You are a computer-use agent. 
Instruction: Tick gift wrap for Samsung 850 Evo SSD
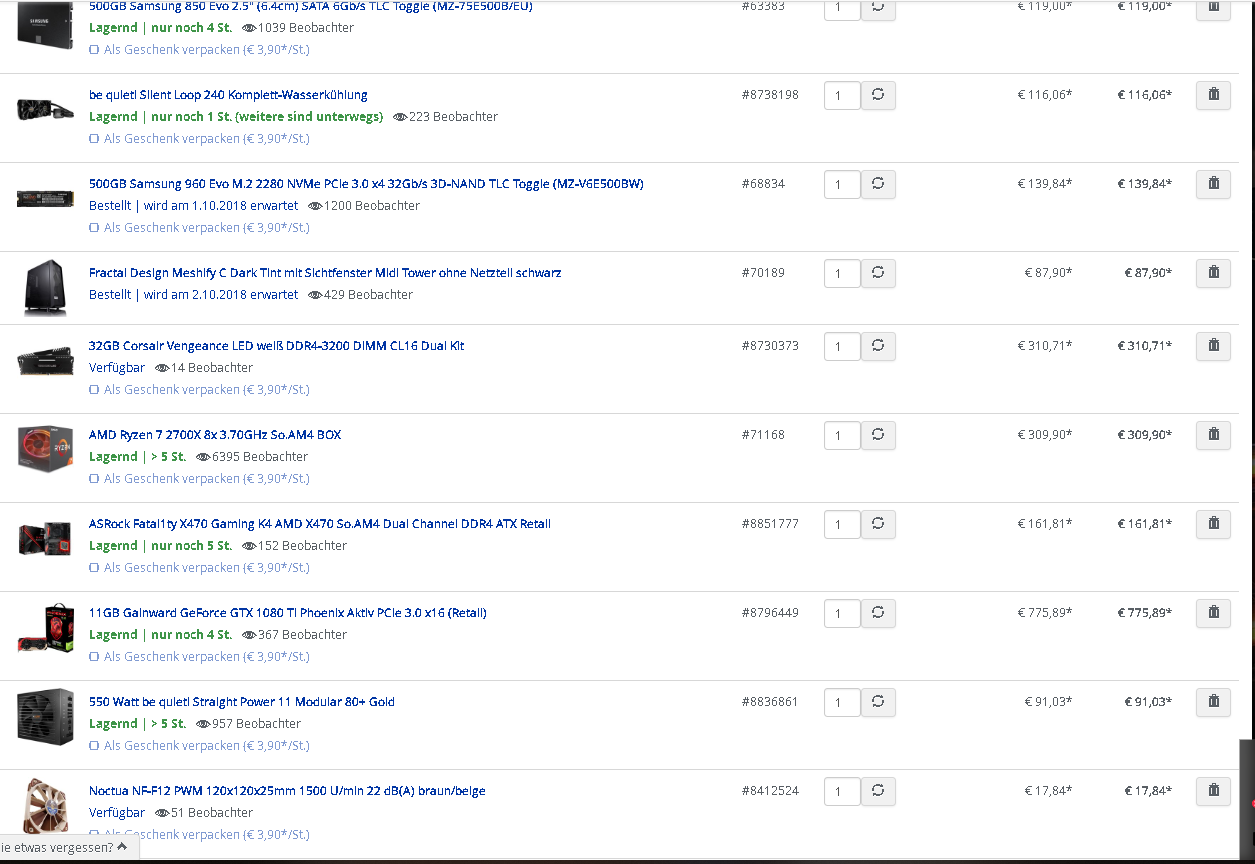click(x=94, y=50)
